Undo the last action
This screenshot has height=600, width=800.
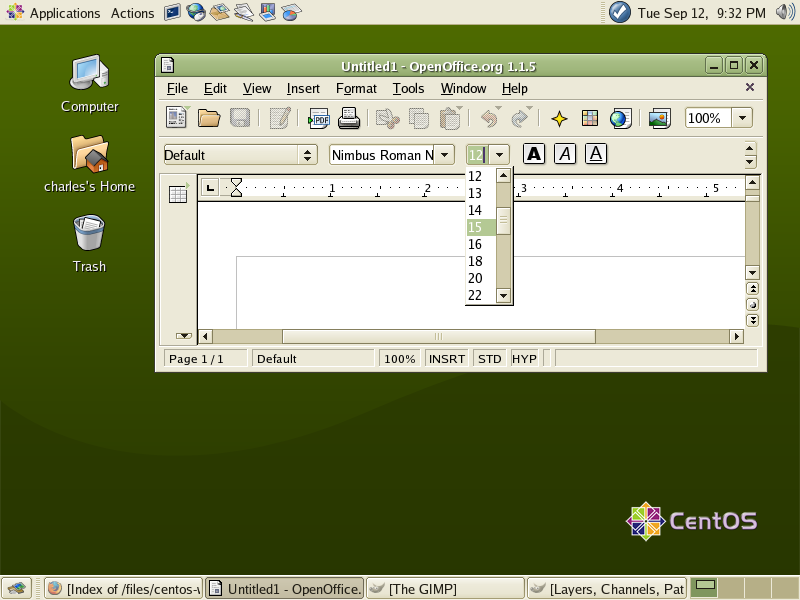[x=489, y=118]
